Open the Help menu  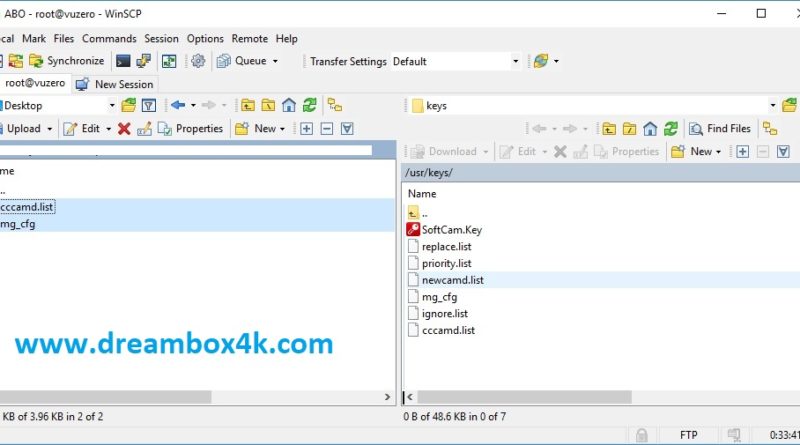pyautogui.click(x=287, y=39)
